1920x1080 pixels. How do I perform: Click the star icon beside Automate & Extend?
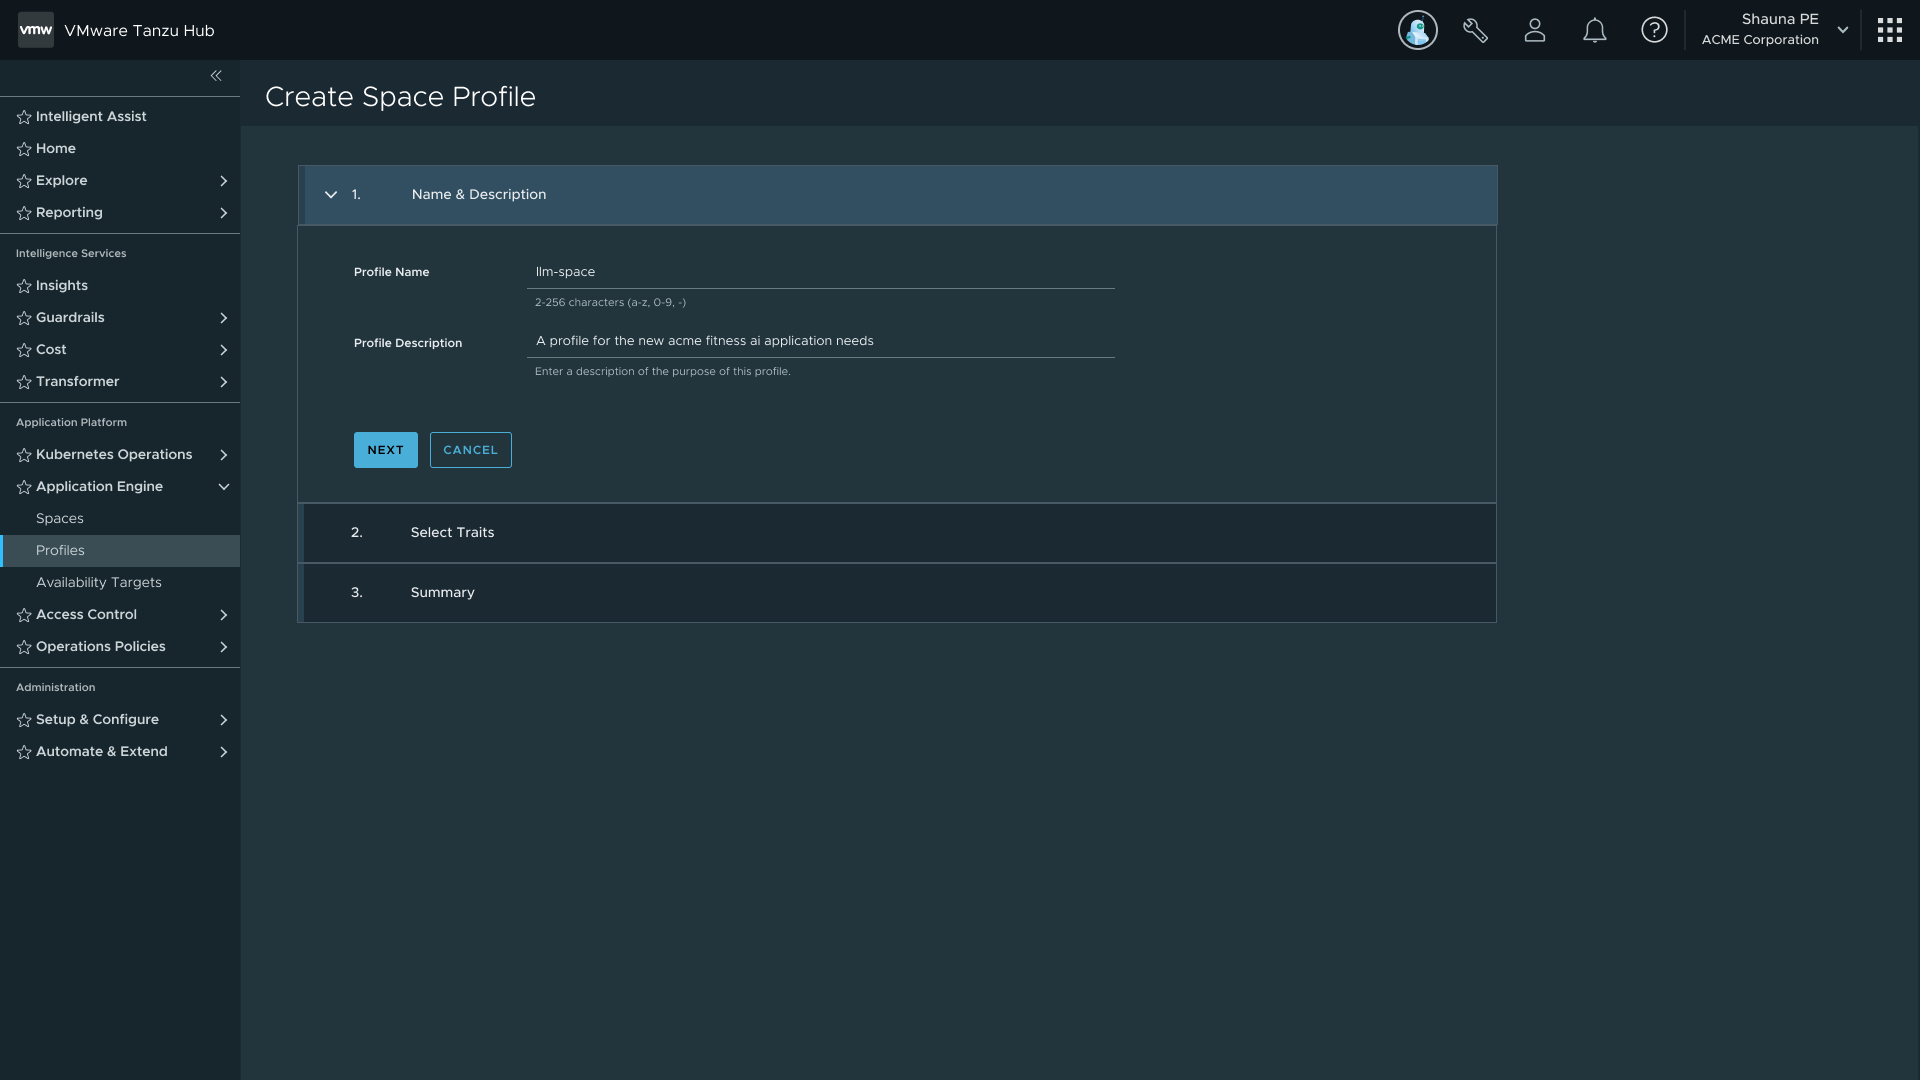tap(24, 752)
